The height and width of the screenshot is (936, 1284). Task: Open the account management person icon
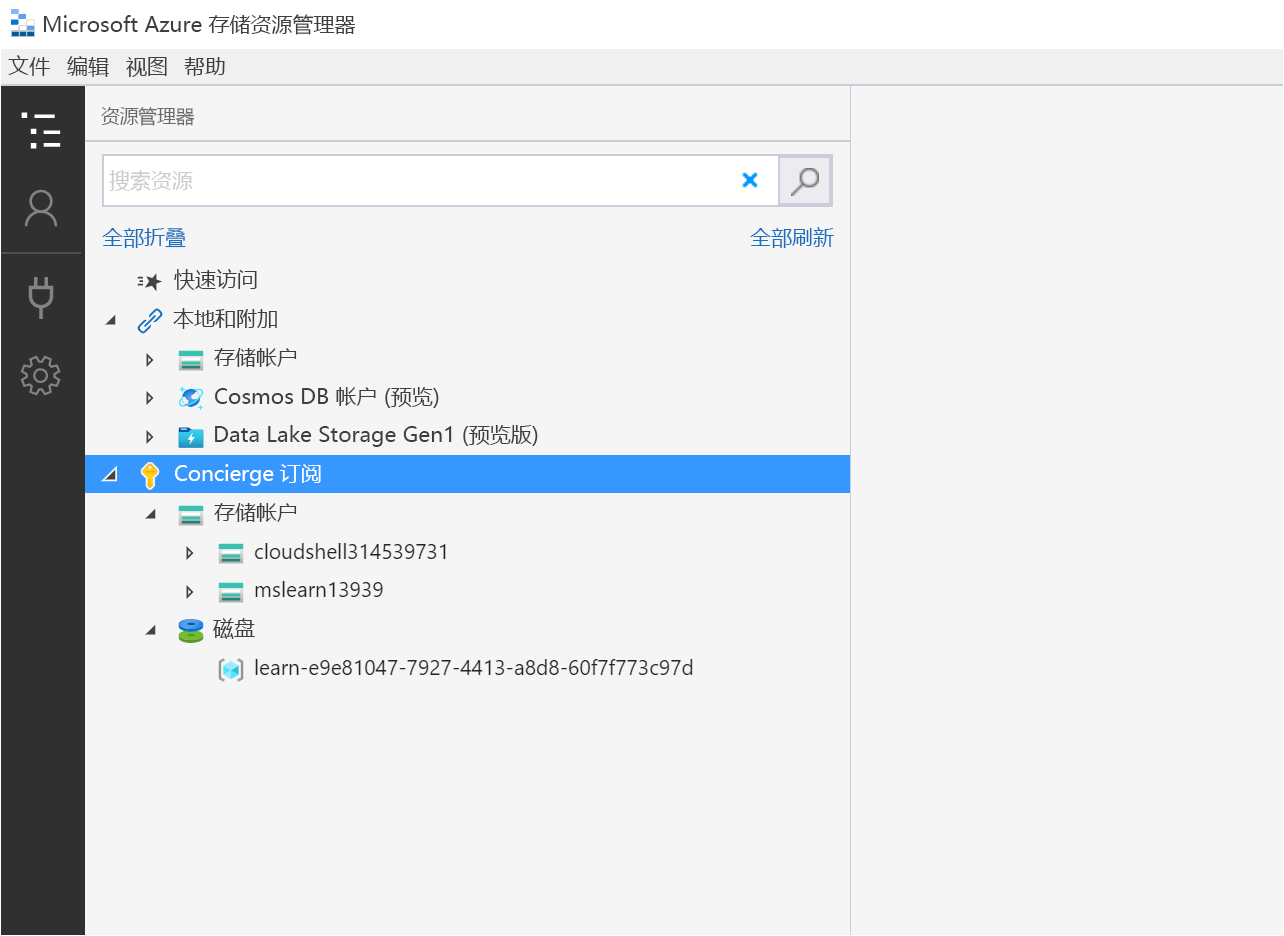pyautogui.click(x=41, y=209)
